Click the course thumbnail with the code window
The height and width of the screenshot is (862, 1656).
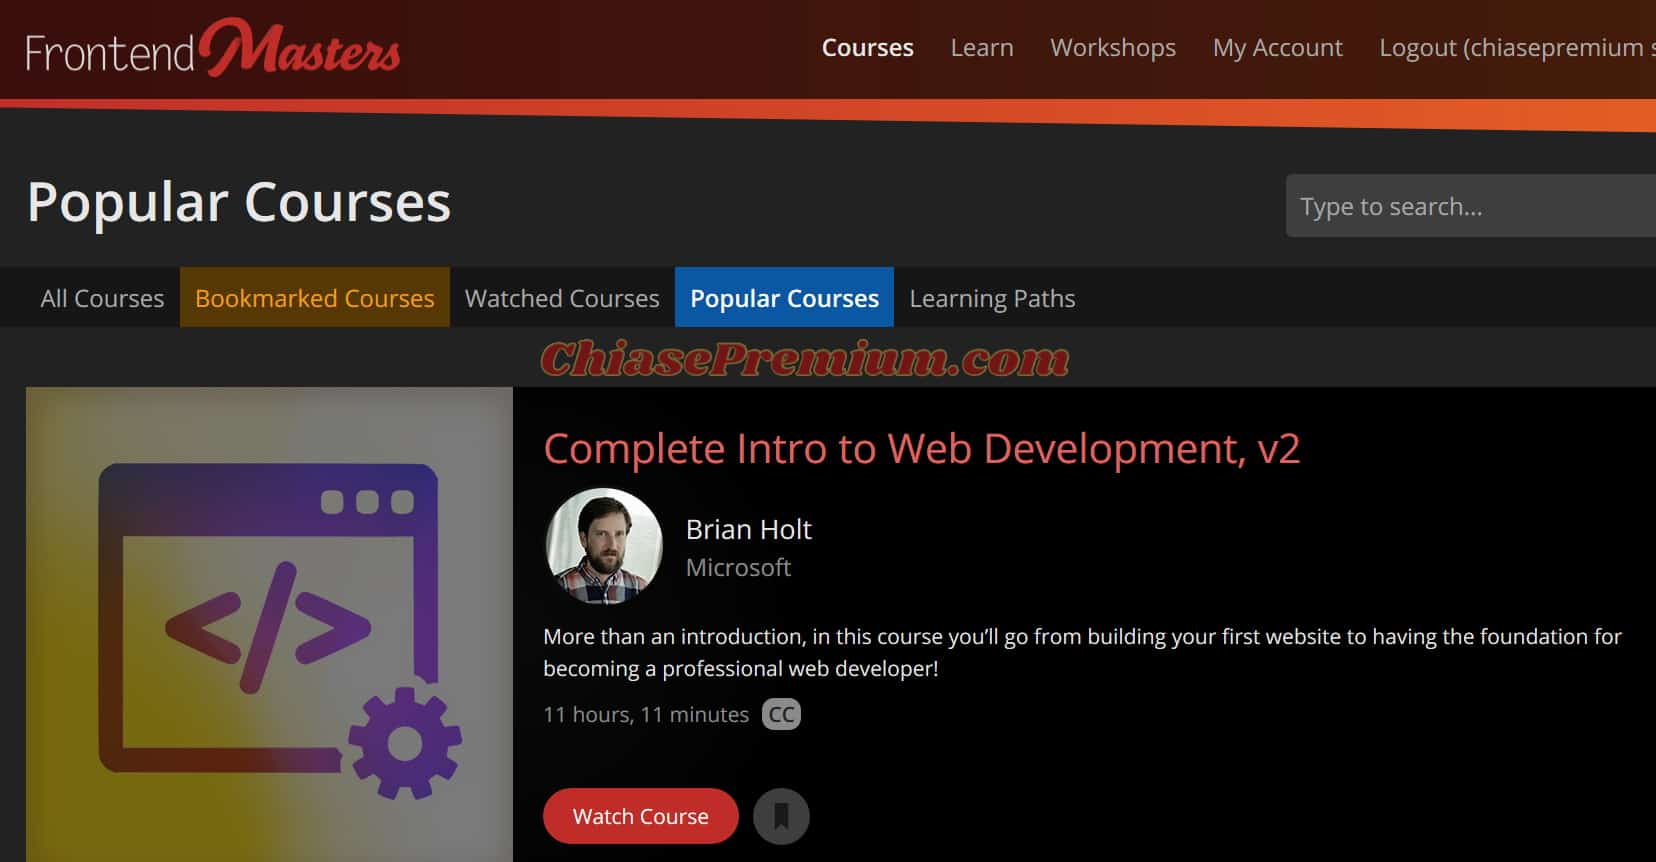pyautogui.click(x=269, y=624)
